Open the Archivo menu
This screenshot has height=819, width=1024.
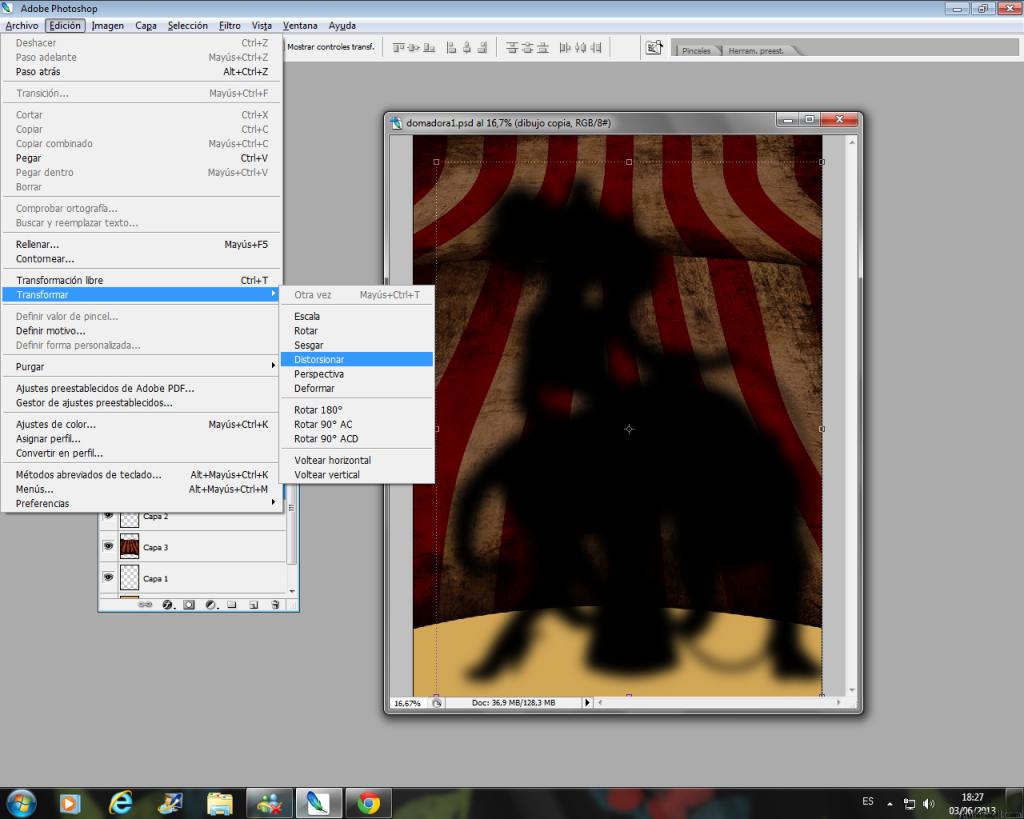tap(22, 25)
